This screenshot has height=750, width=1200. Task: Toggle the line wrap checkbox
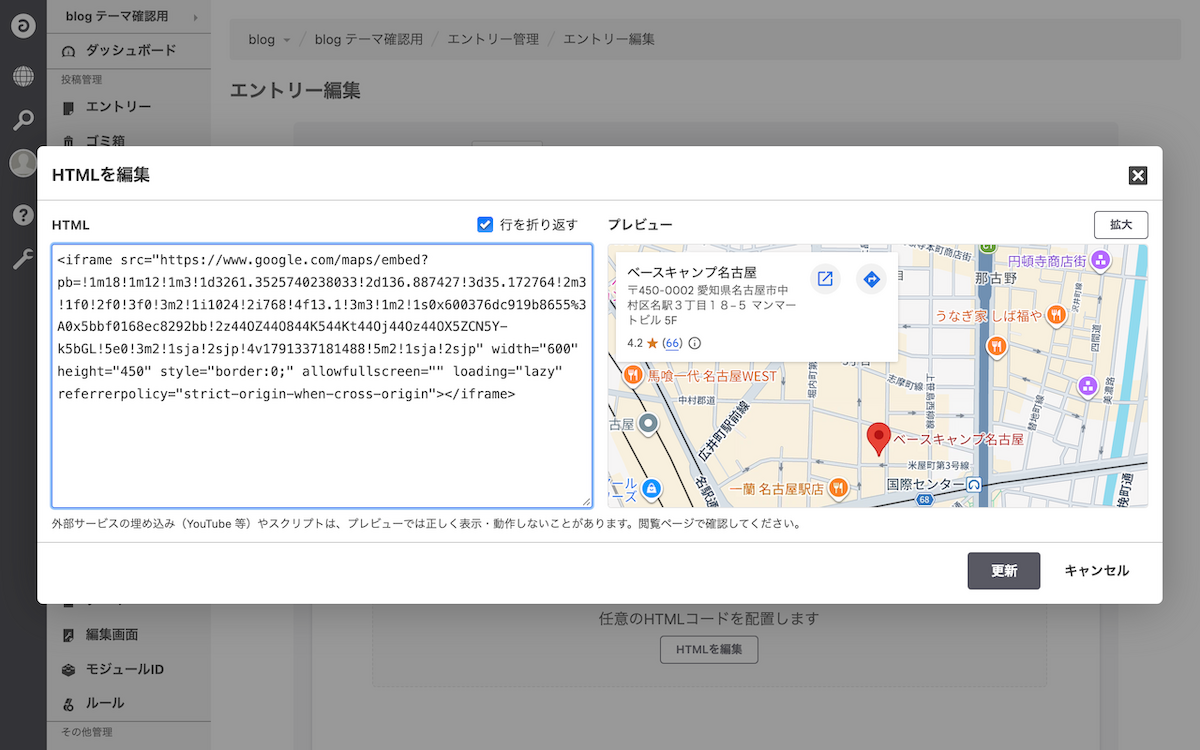click(485, 224)
